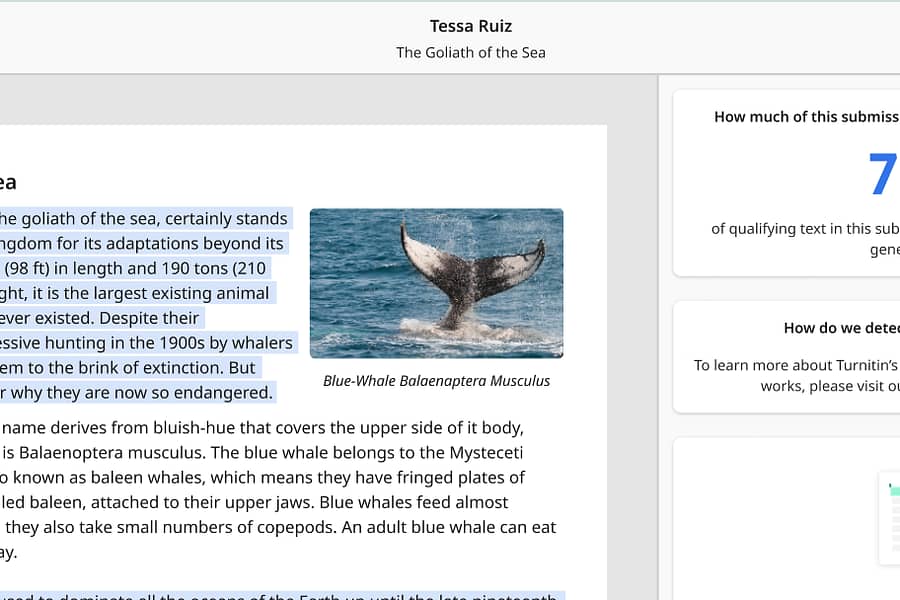Click the highlighted line 'why they are now so endangered'
The width and height of the screenshot is (900, 600).
coord(137,393)
